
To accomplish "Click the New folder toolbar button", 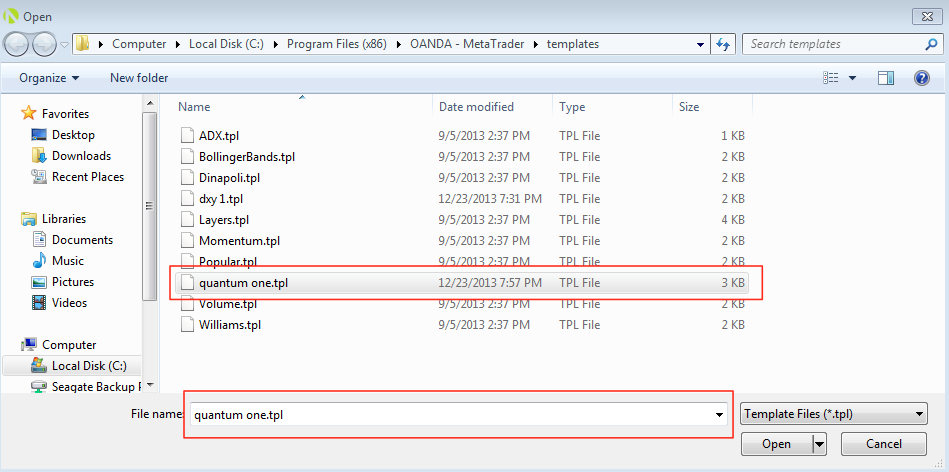I will coord(139,78).
